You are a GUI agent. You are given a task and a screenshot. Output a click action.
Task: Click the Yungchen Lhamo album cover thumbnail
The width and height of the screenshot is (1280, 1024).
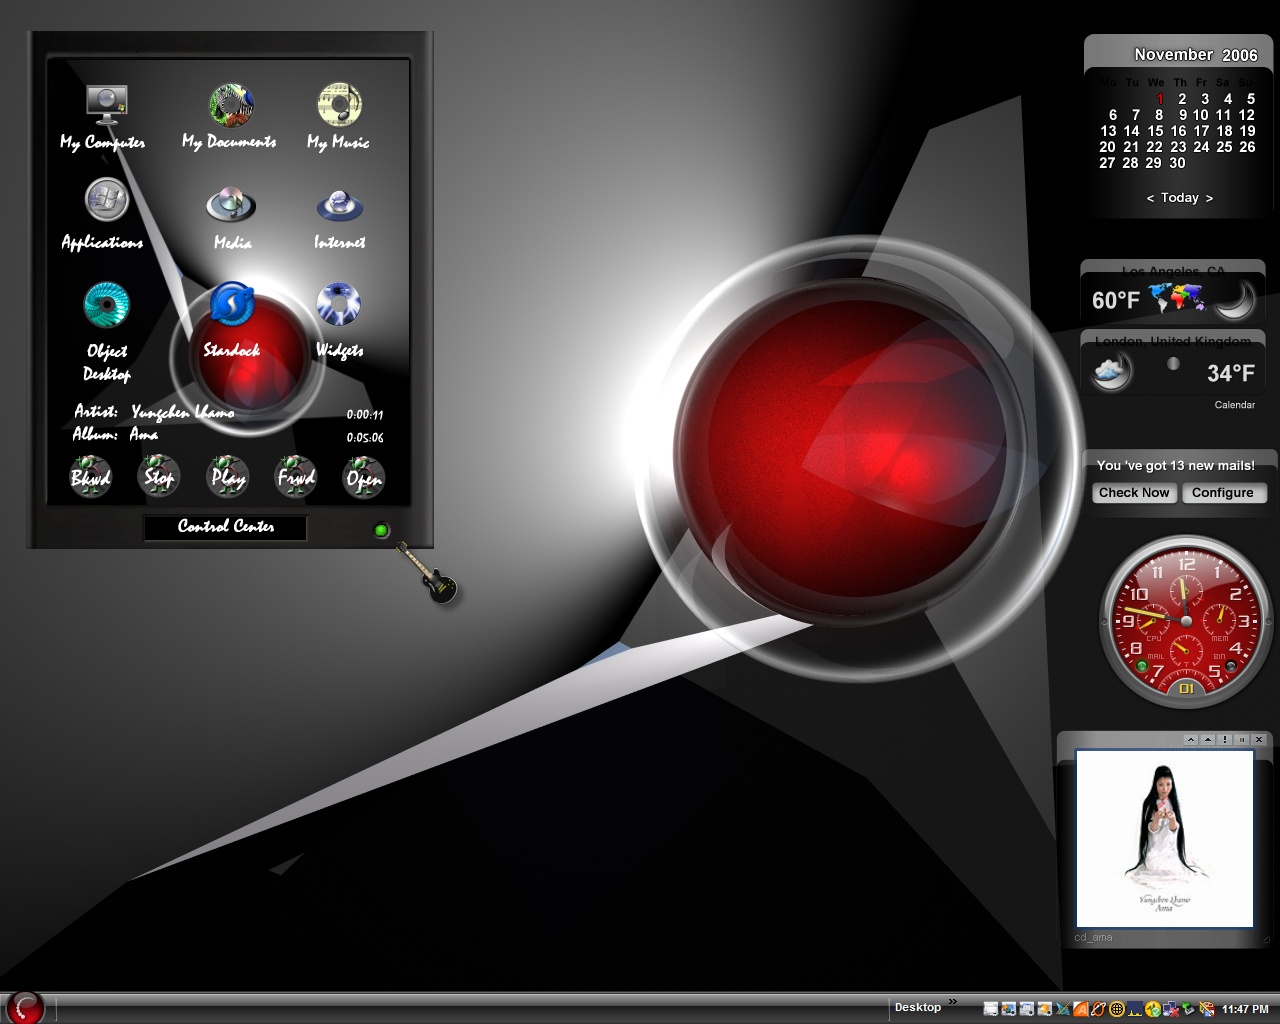click(x=1164, y=839)
